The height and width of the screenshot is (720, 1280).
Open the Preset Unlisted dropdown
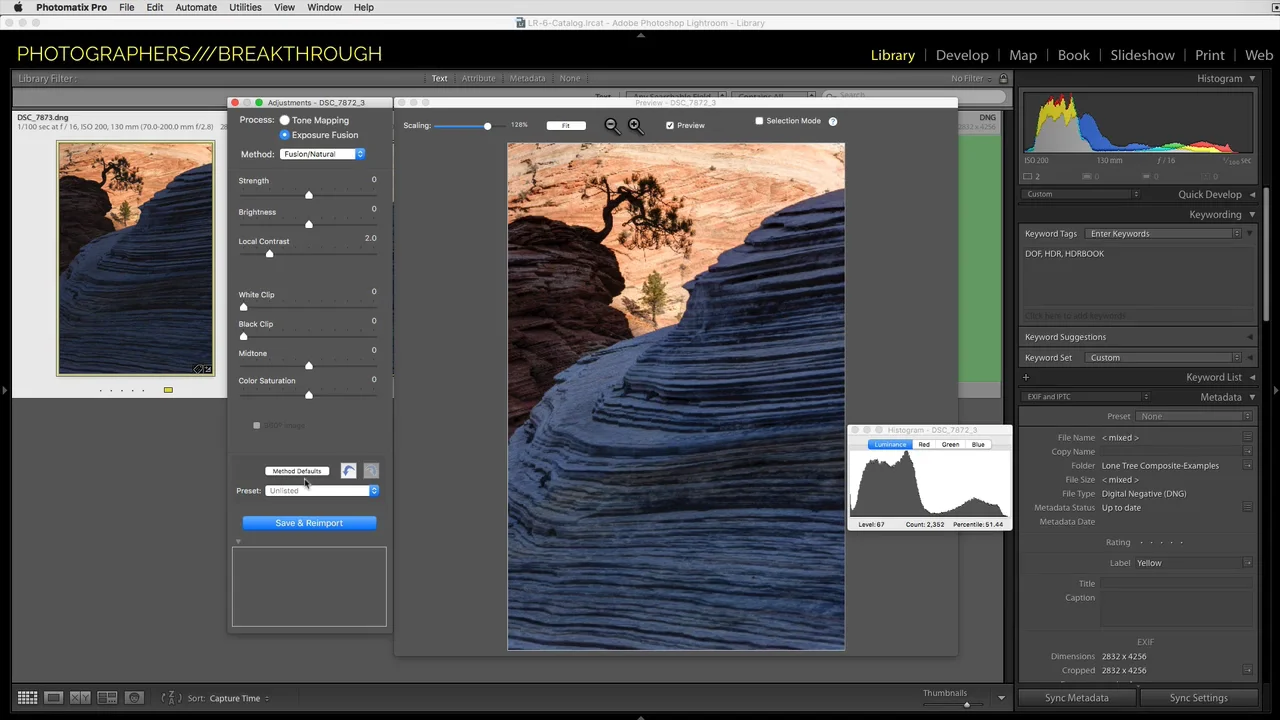coord(322,491)
